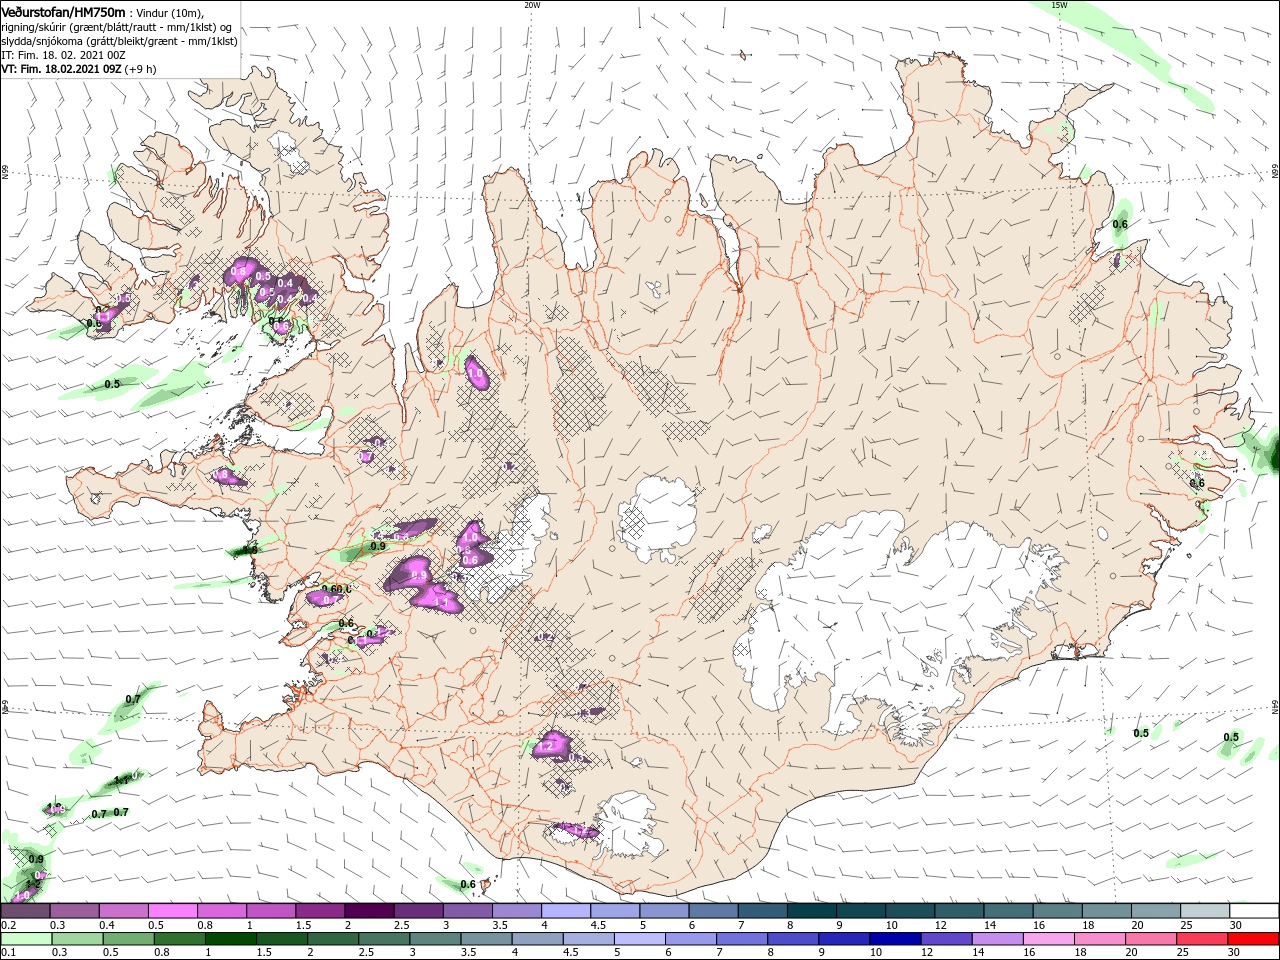Pick the darkest purple 2–2.5 snow swatch
Screen dimensions: 1280x960
pyautogui.click(x=368, y=911)
